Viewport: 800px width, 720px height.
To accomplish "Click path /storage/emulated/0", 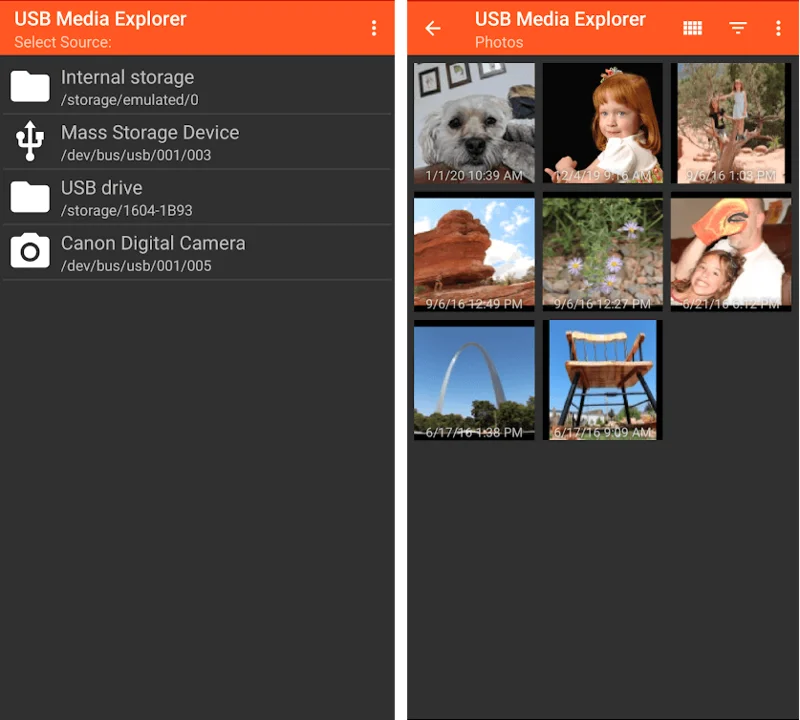I will (130, 100).
